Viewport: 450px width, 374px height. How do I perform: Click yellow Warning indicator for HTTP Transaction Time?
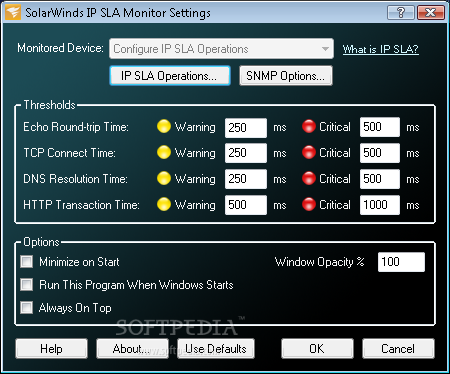164,204
